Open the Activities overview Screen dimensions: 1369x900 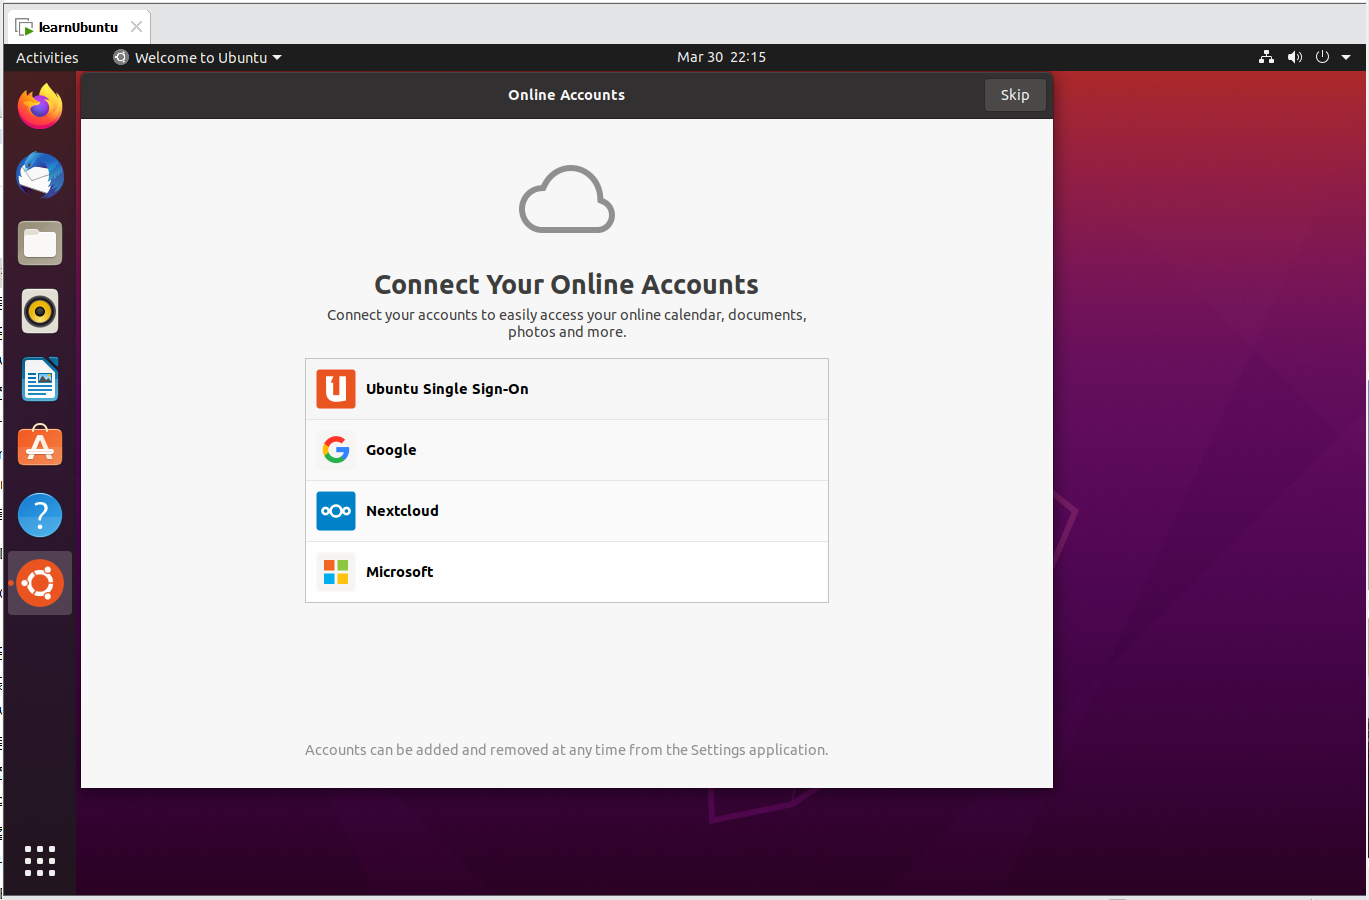point(47,57)
